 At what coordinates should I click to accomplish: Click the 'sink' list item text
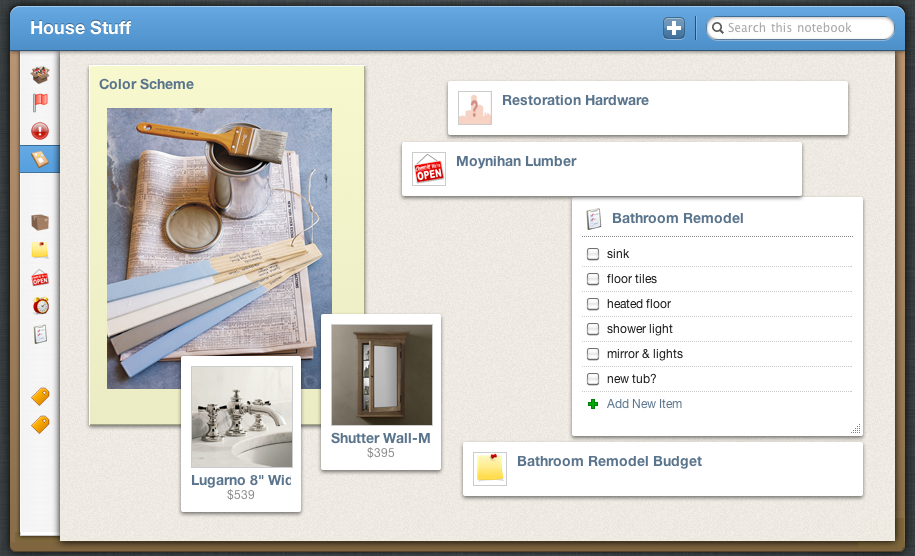(x=618, y=254)
